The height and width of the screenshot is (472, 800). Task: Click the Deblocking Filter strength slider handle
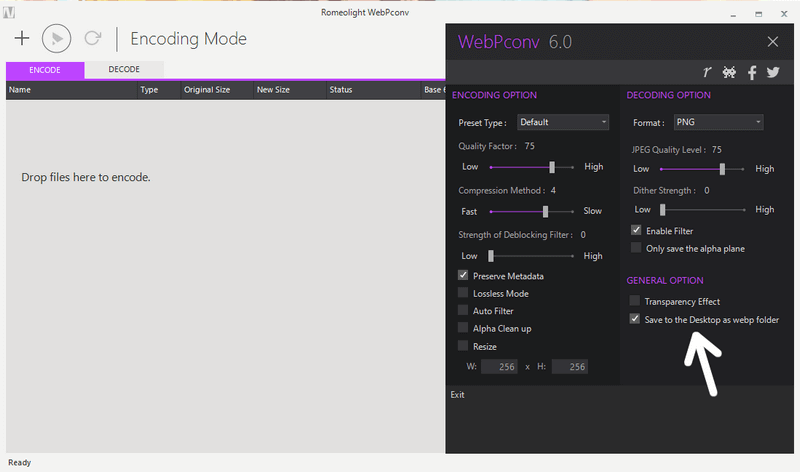click(491, 256)
